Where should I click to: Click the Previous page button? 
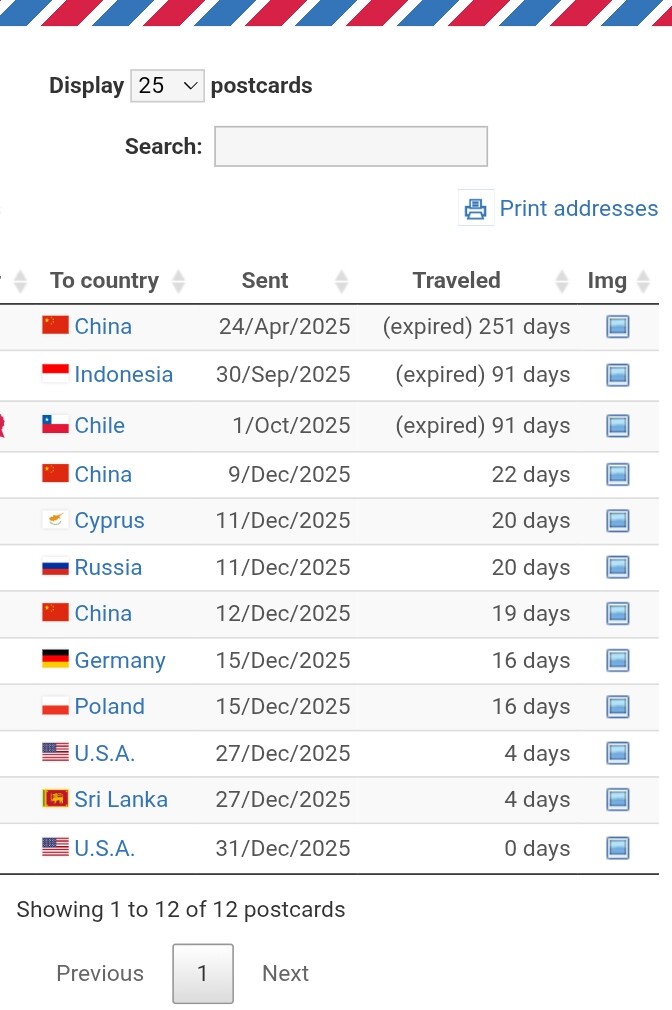click(x=100, y=973)
